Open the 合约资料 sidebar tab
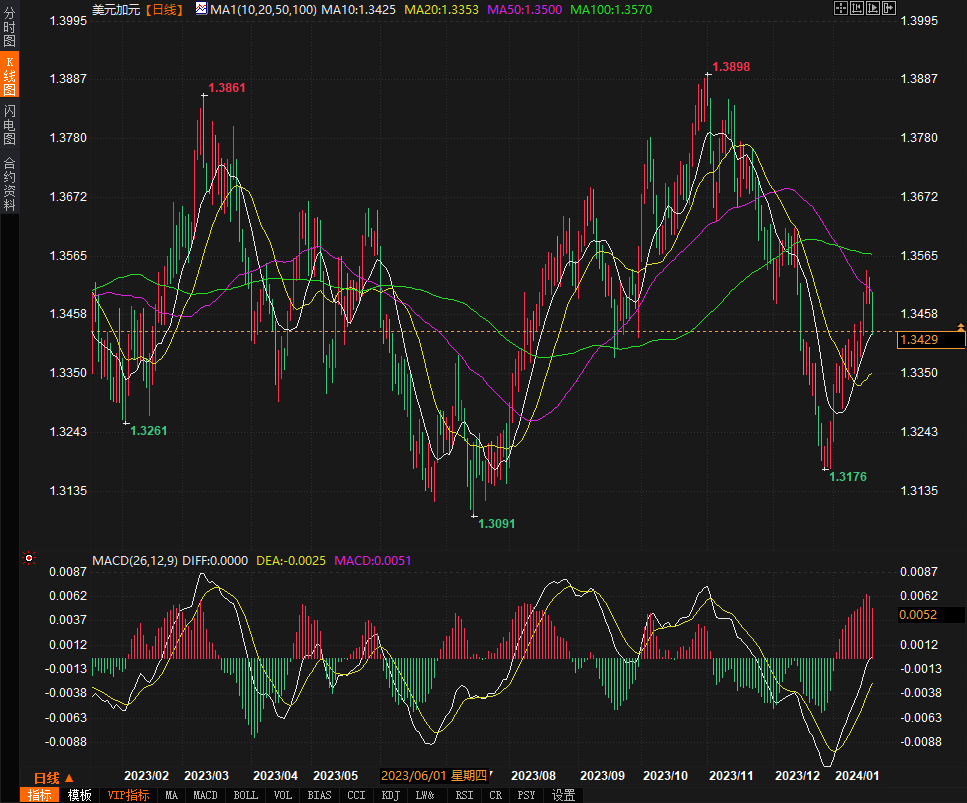 tap(9, 184)
